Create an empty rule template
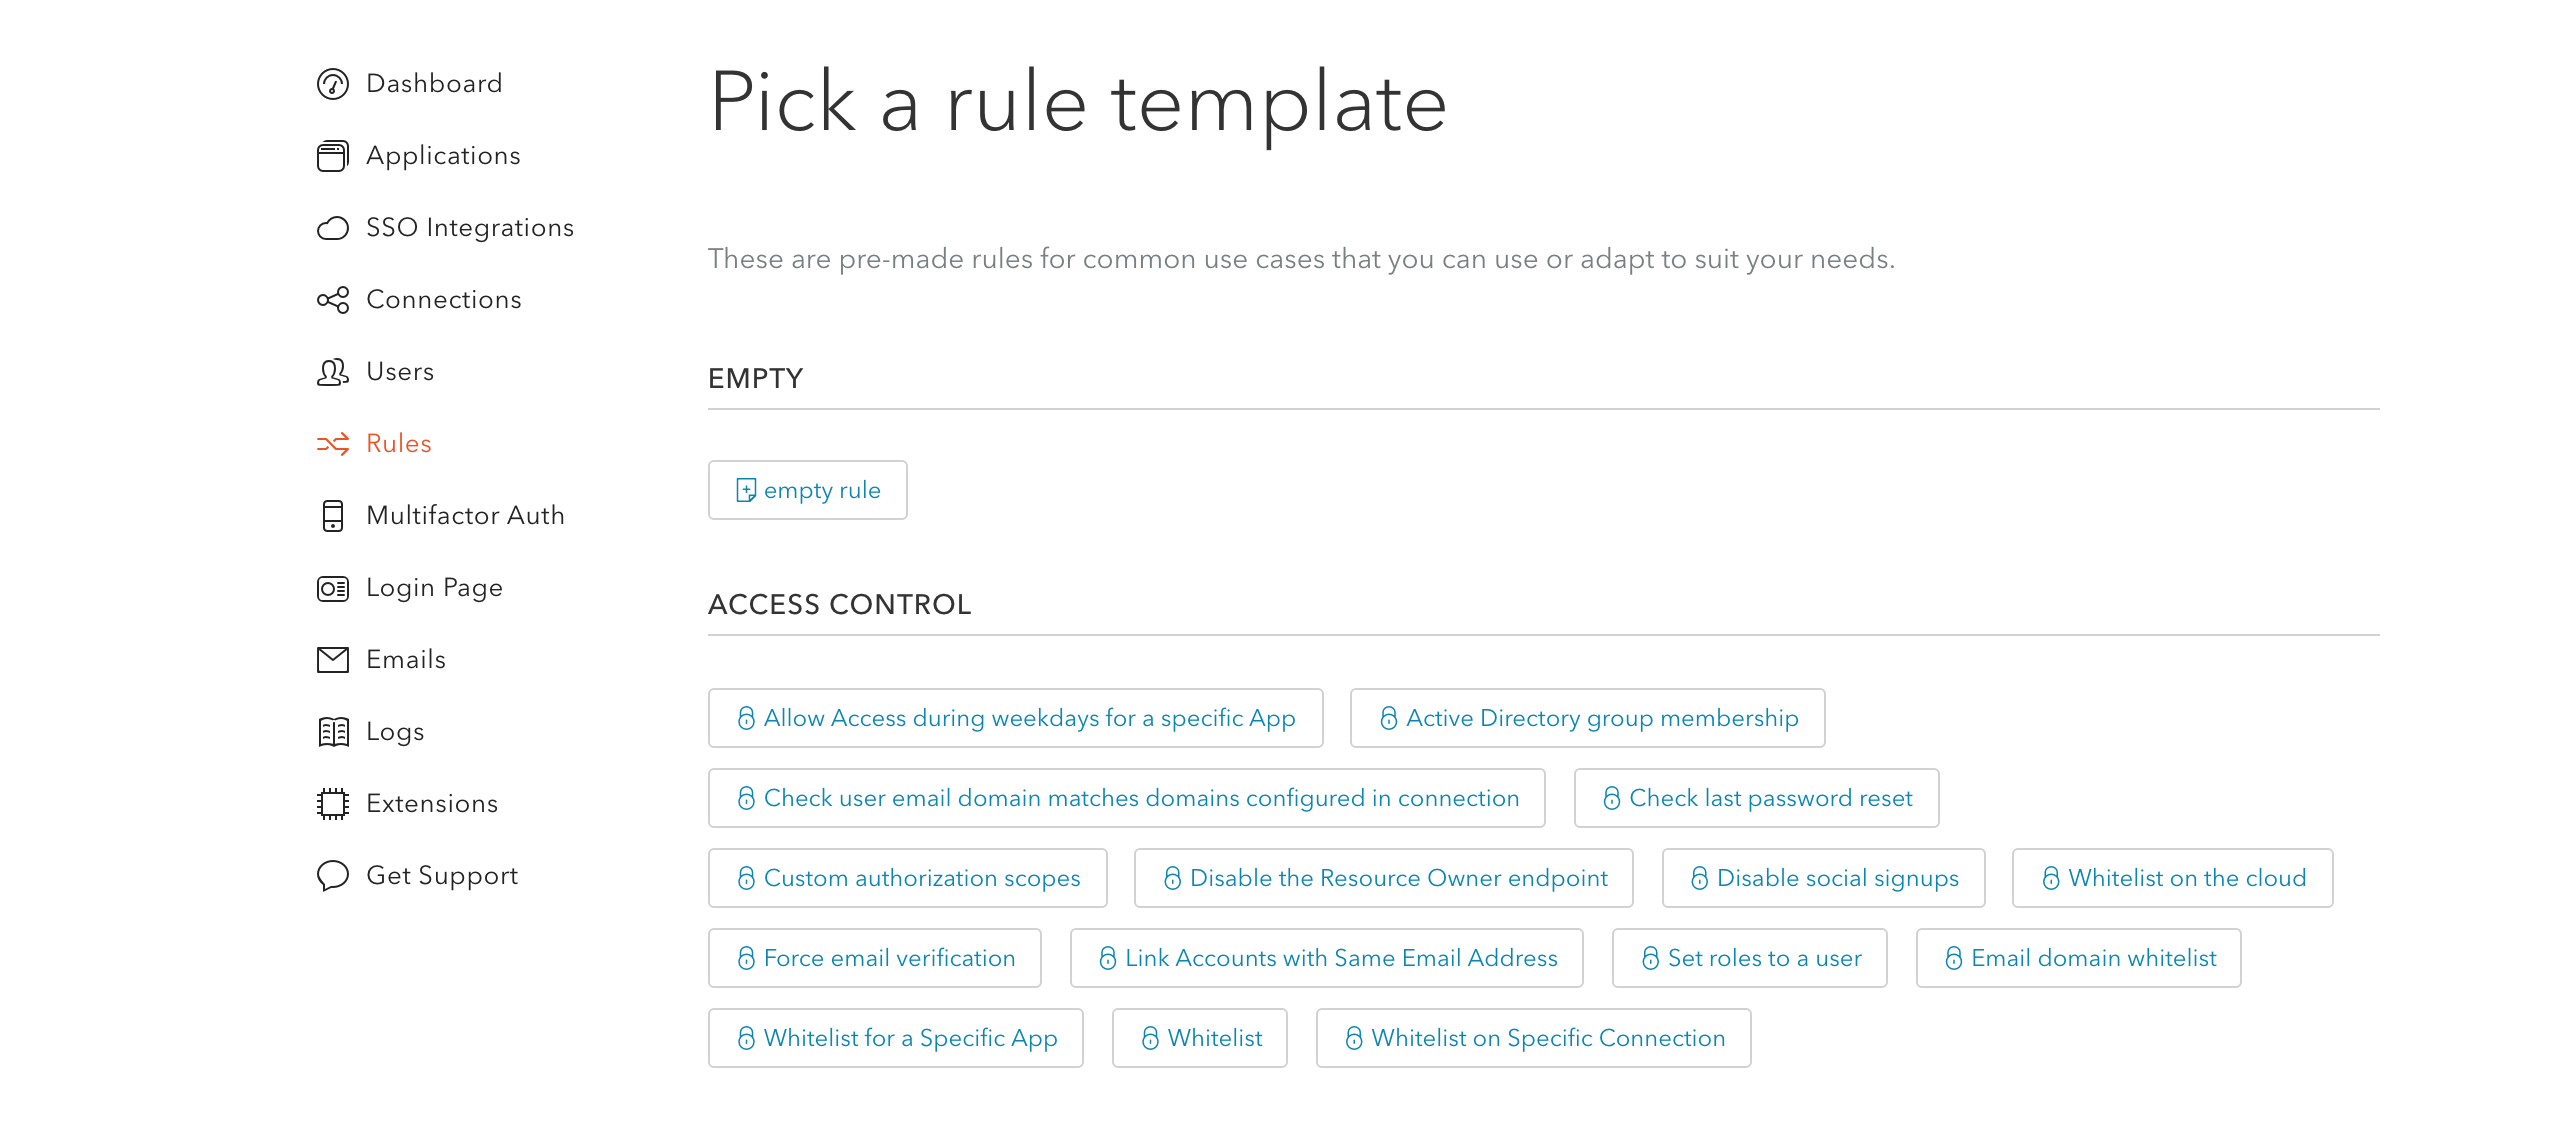 point(807,490)
